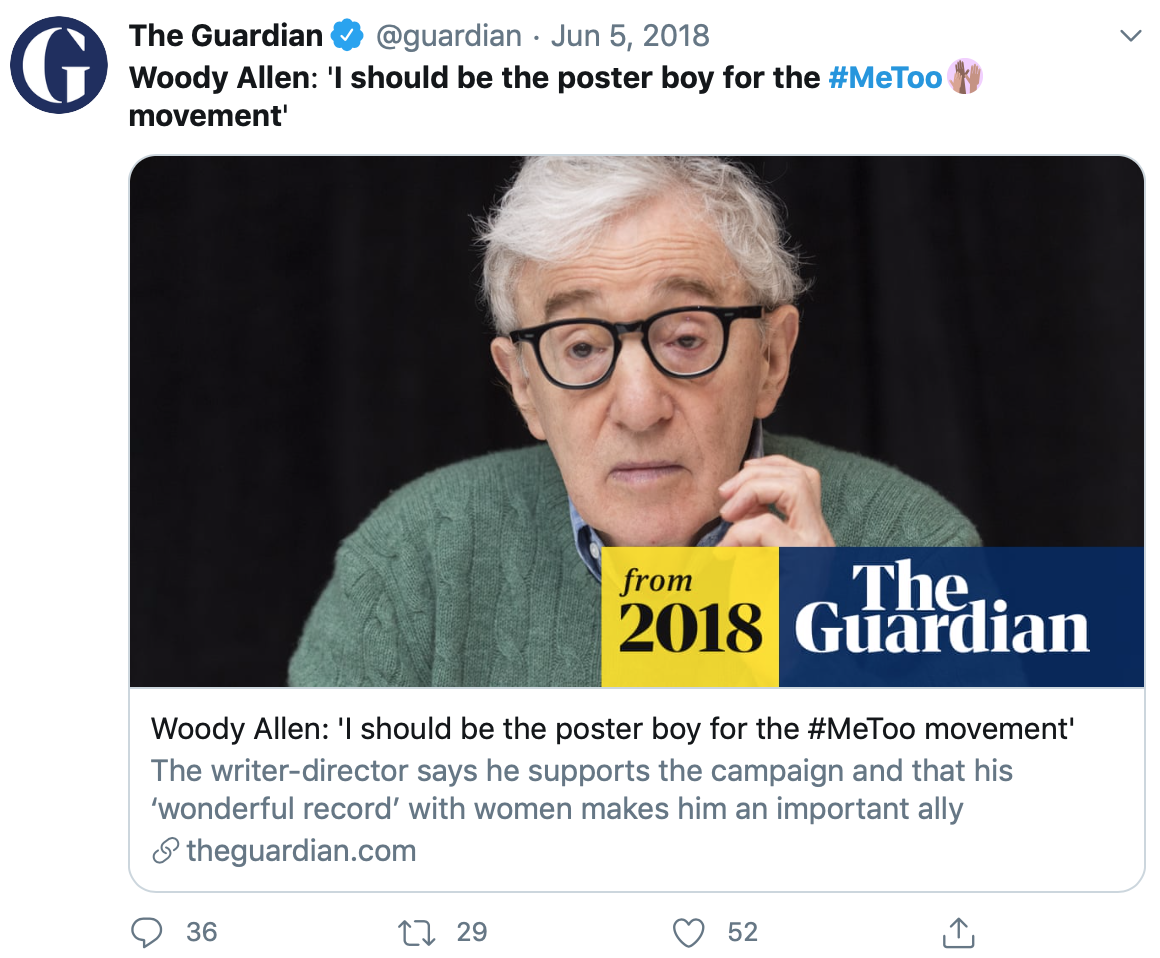Image resolution: width=1160 pixels, height=958 pixels.
Task: Click the yellow 'from 2018' badge
Action: (x=690, y=617)
